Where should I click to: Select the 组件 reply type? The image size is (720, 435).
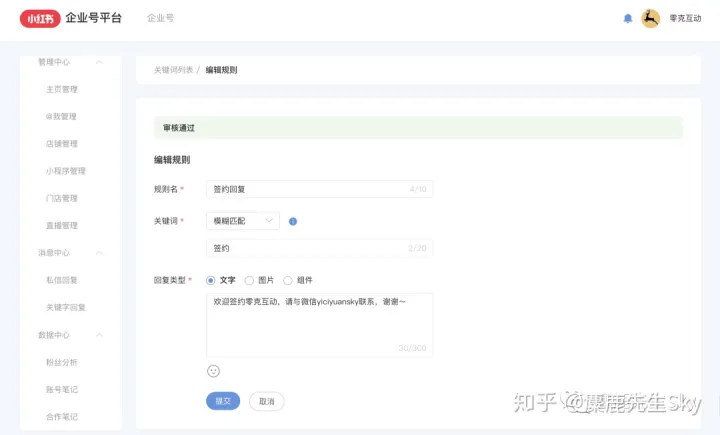pyautogui.click(x=288, y=280)
